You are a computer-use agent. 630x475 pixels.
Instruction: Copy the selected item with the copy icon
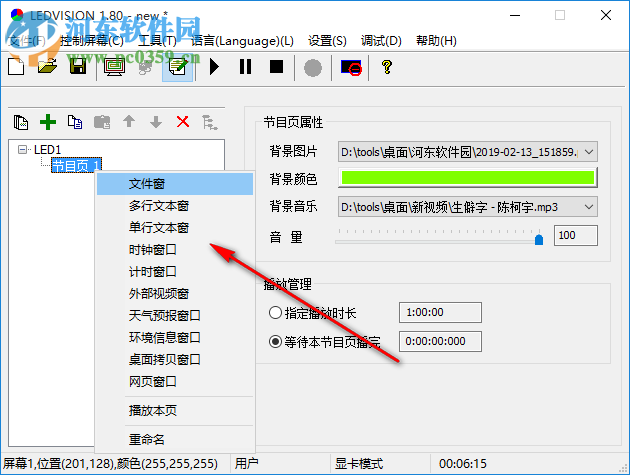(x=75, y=122)
